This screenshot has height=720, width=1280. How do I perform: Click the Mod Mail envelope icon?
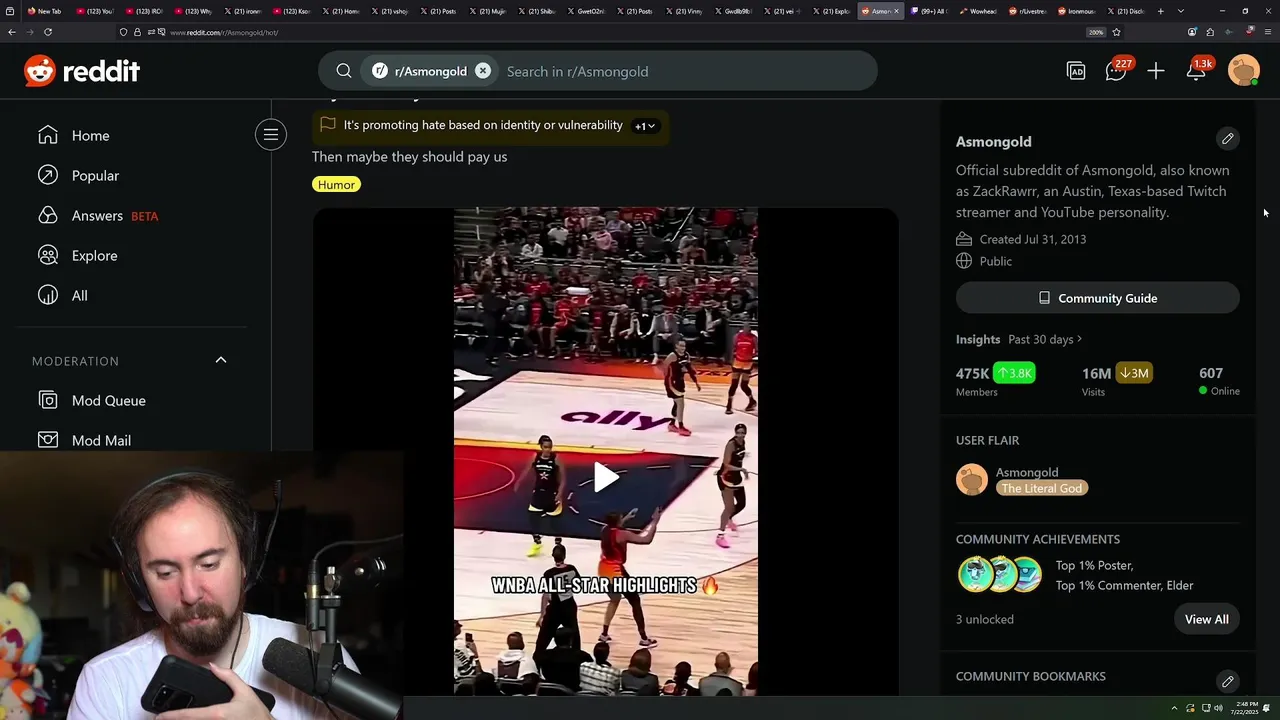48,440
